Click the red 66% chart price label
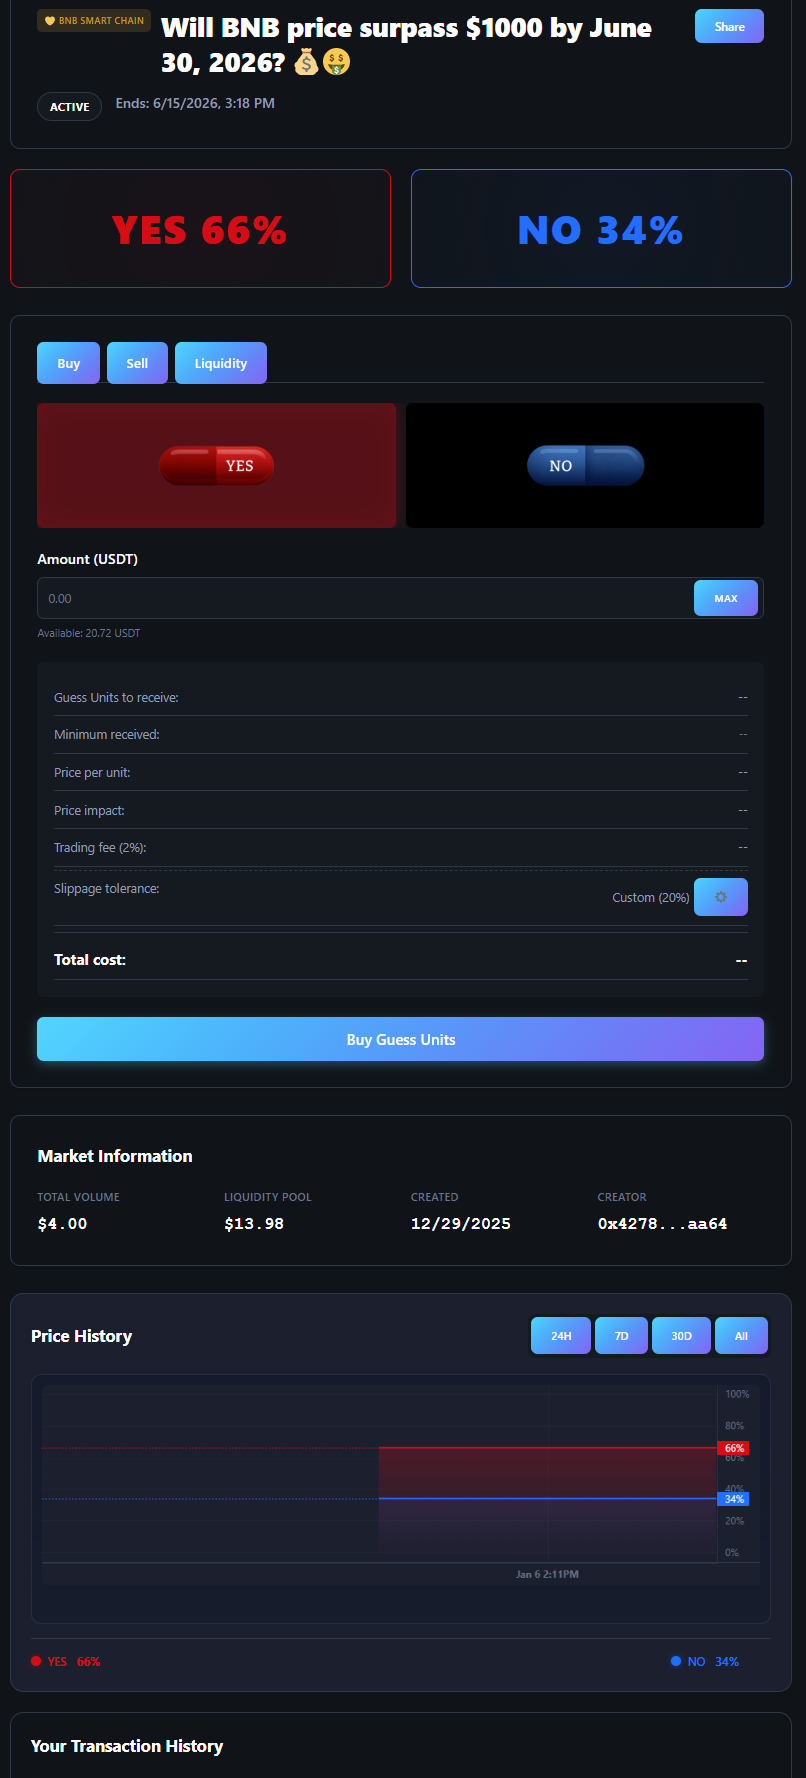Viewport: 806px width, 1778px height. pyautogui.click(x=734, y=1448)
